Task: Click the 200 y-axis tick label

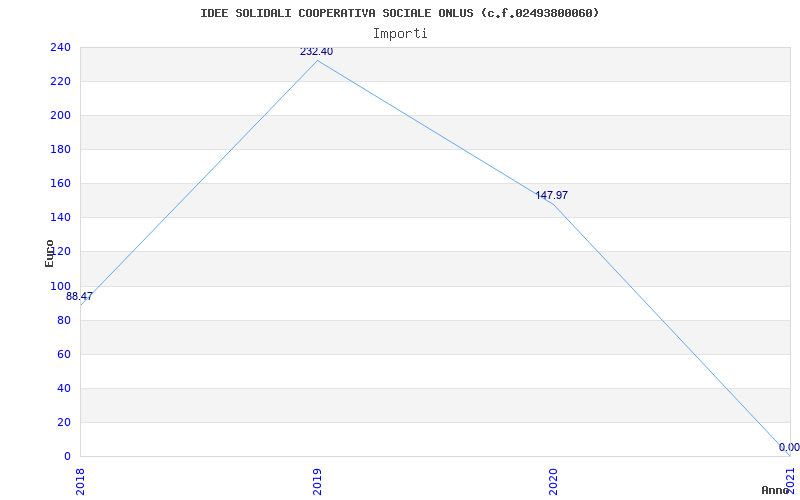Action: tap(60, 116)
